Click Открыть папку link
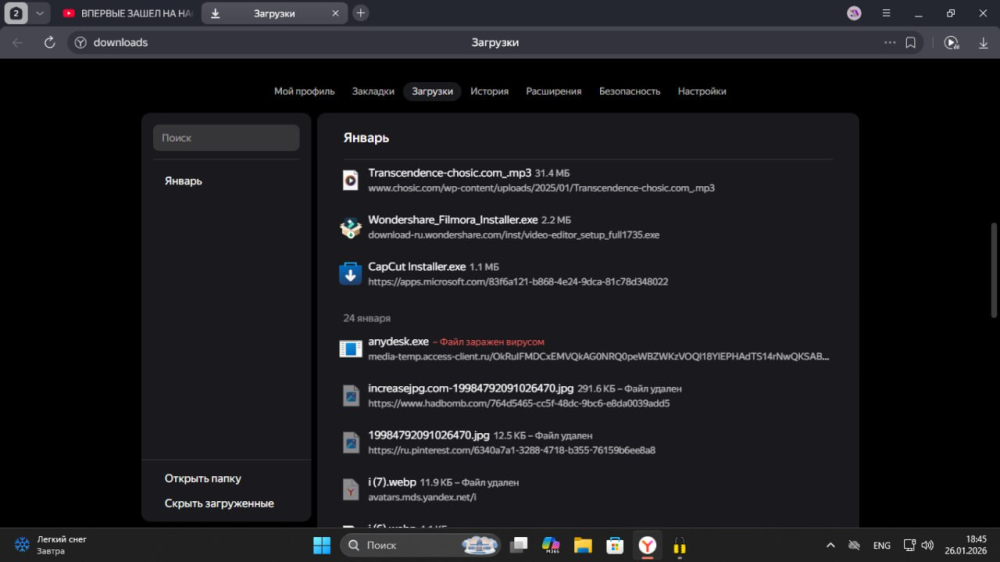1000x562 pixels. (203, 478)
